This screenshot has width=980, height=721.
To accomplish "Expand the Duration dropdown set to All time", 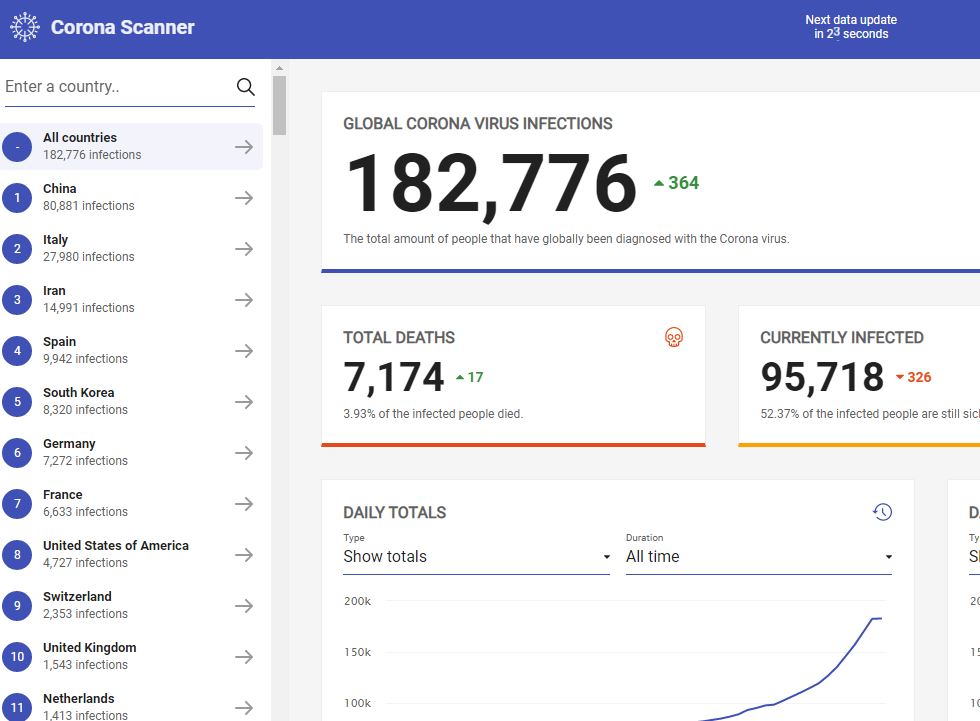I will click(758, 557).
